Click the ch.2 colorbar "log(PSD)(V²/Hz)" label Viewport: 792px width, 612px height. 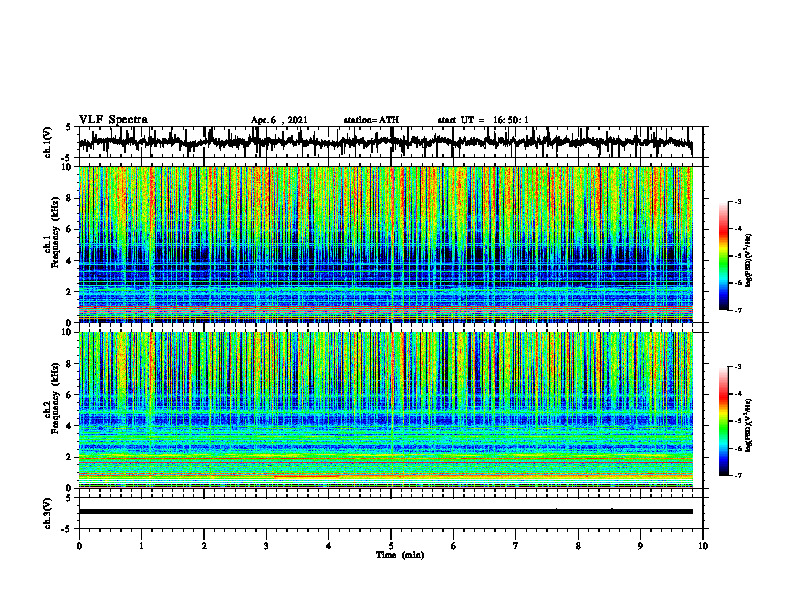point(749,426)
